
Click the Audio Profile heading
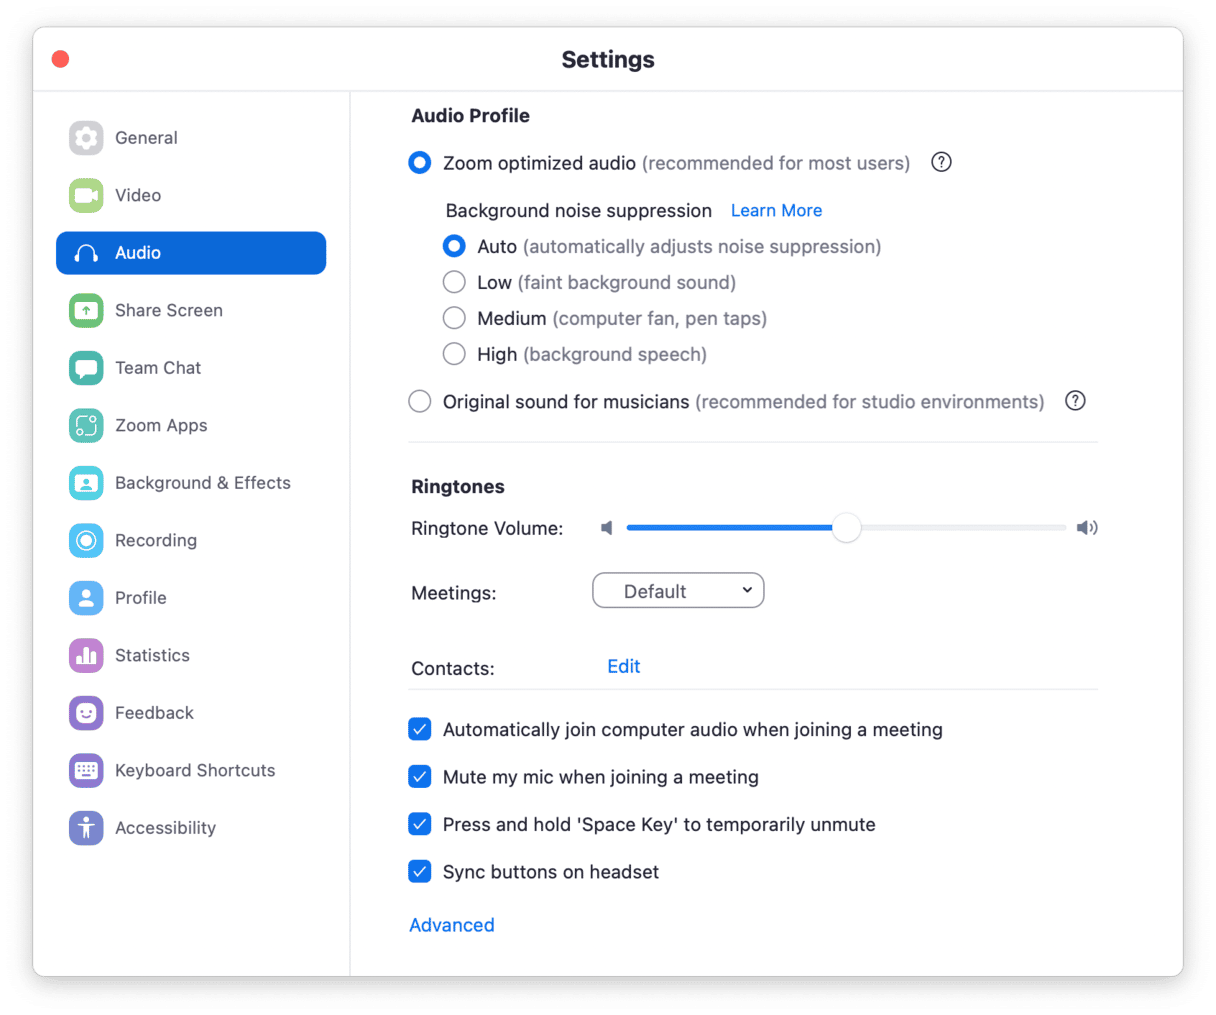[471, 115]
